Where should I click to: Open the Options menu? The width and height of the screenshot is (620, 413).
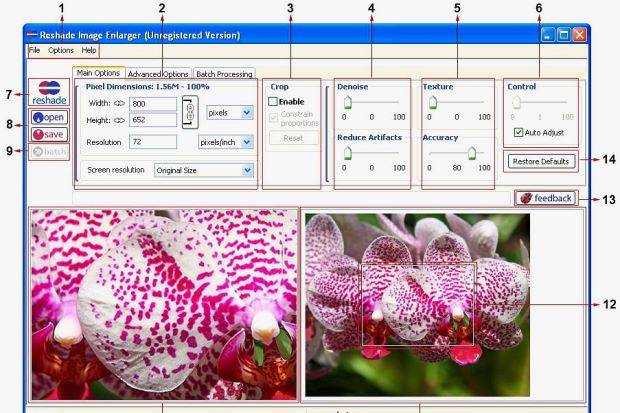pyautogui.click(x=61, y=50)
